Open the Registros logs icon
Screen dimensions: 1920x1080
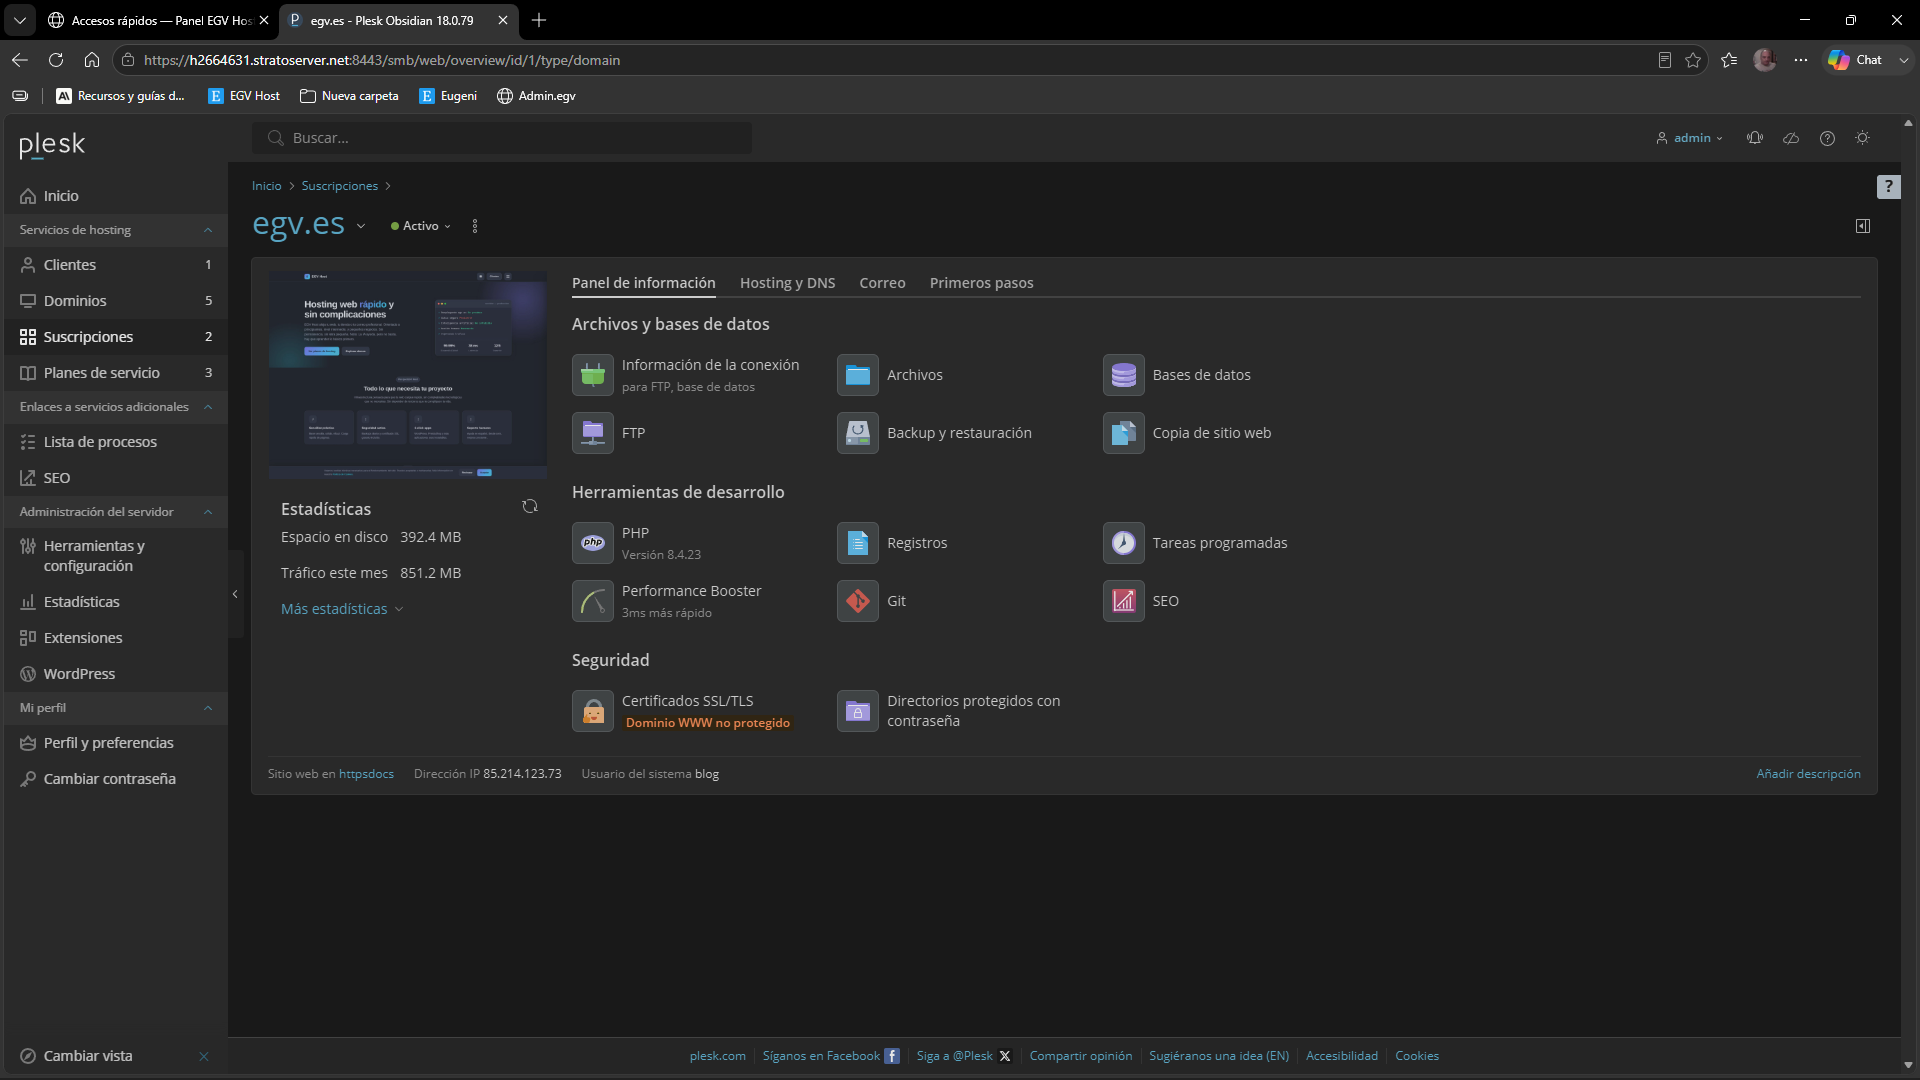858,543
